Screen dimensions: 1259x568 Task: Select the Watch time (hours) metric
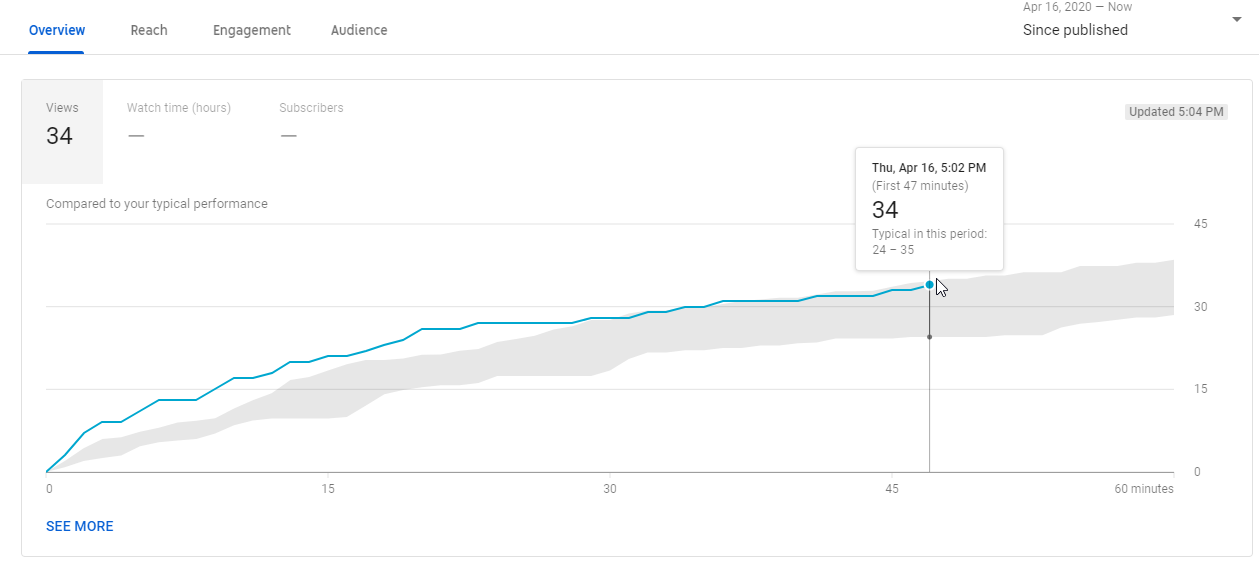pos(179,123)
